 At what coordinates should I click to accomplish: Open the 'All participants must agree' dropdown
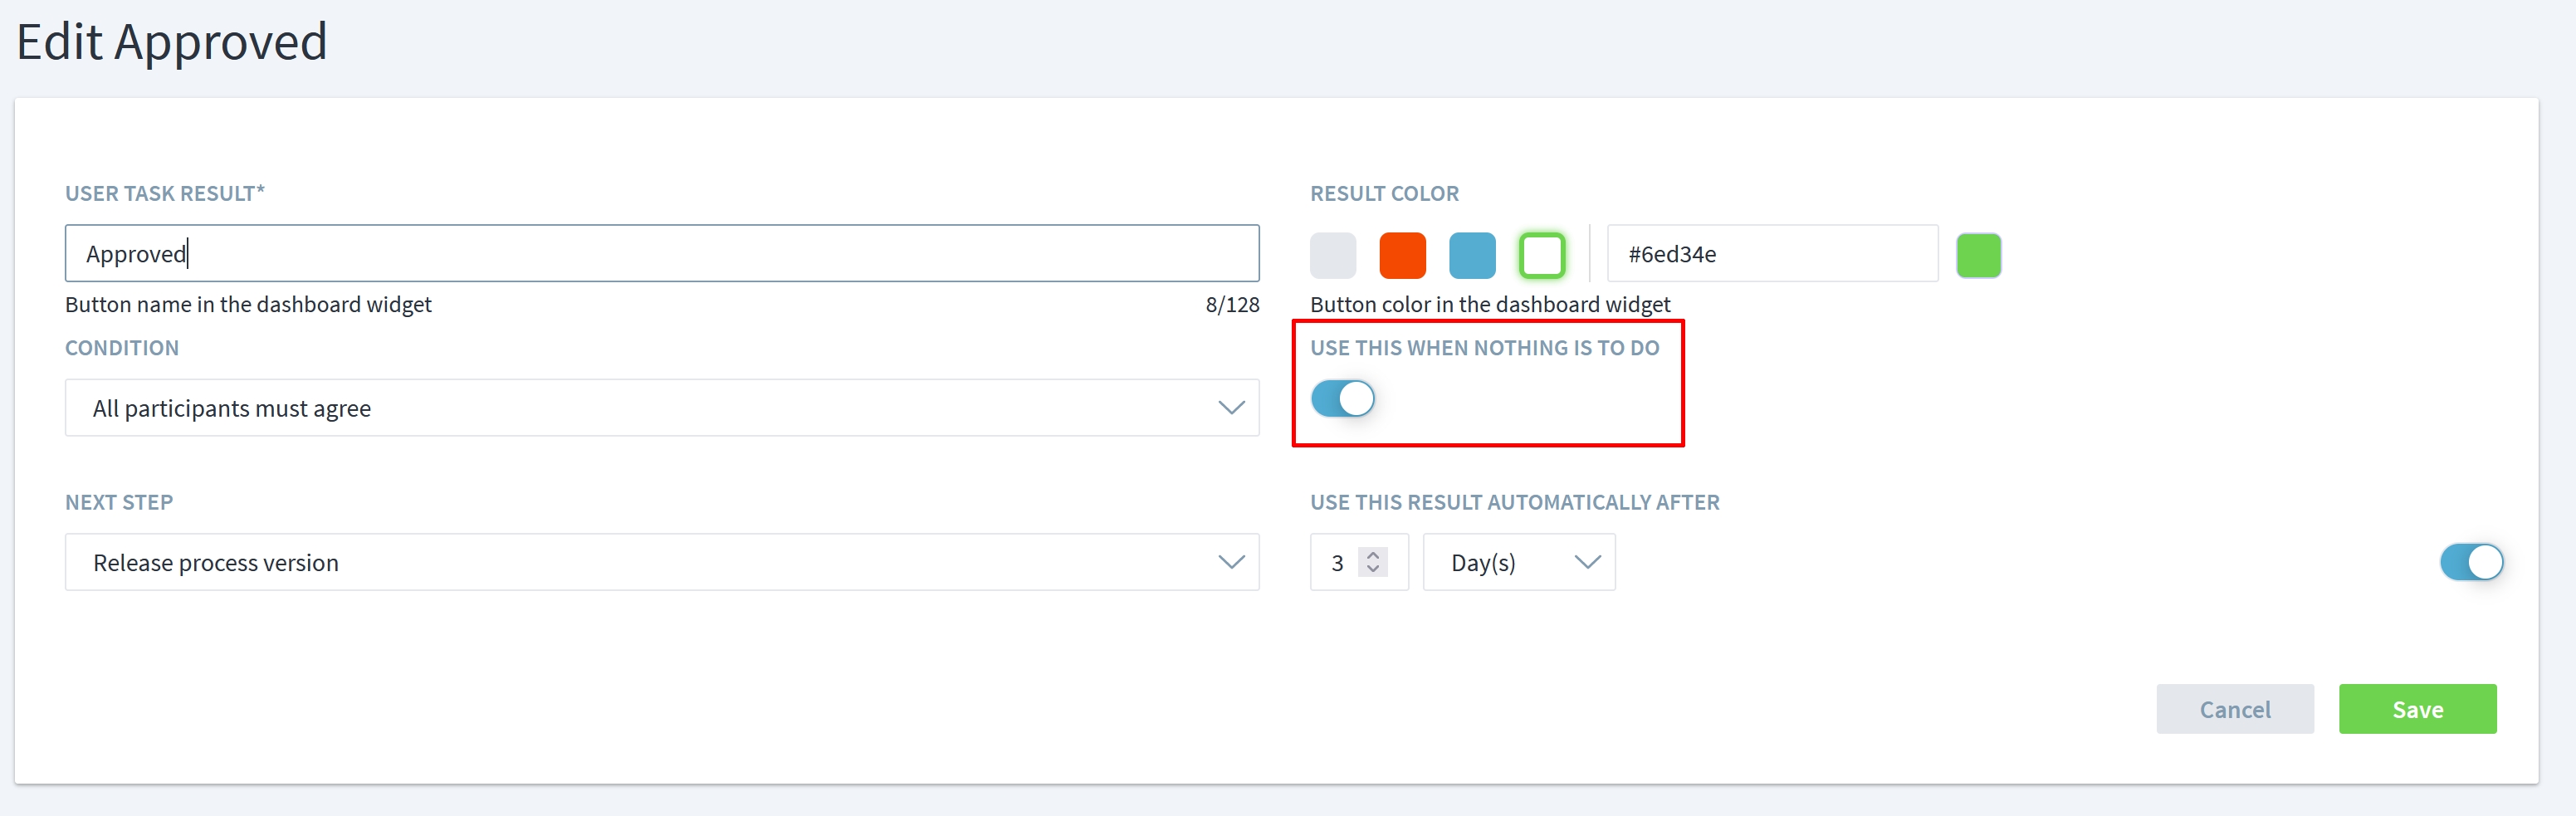660,408
